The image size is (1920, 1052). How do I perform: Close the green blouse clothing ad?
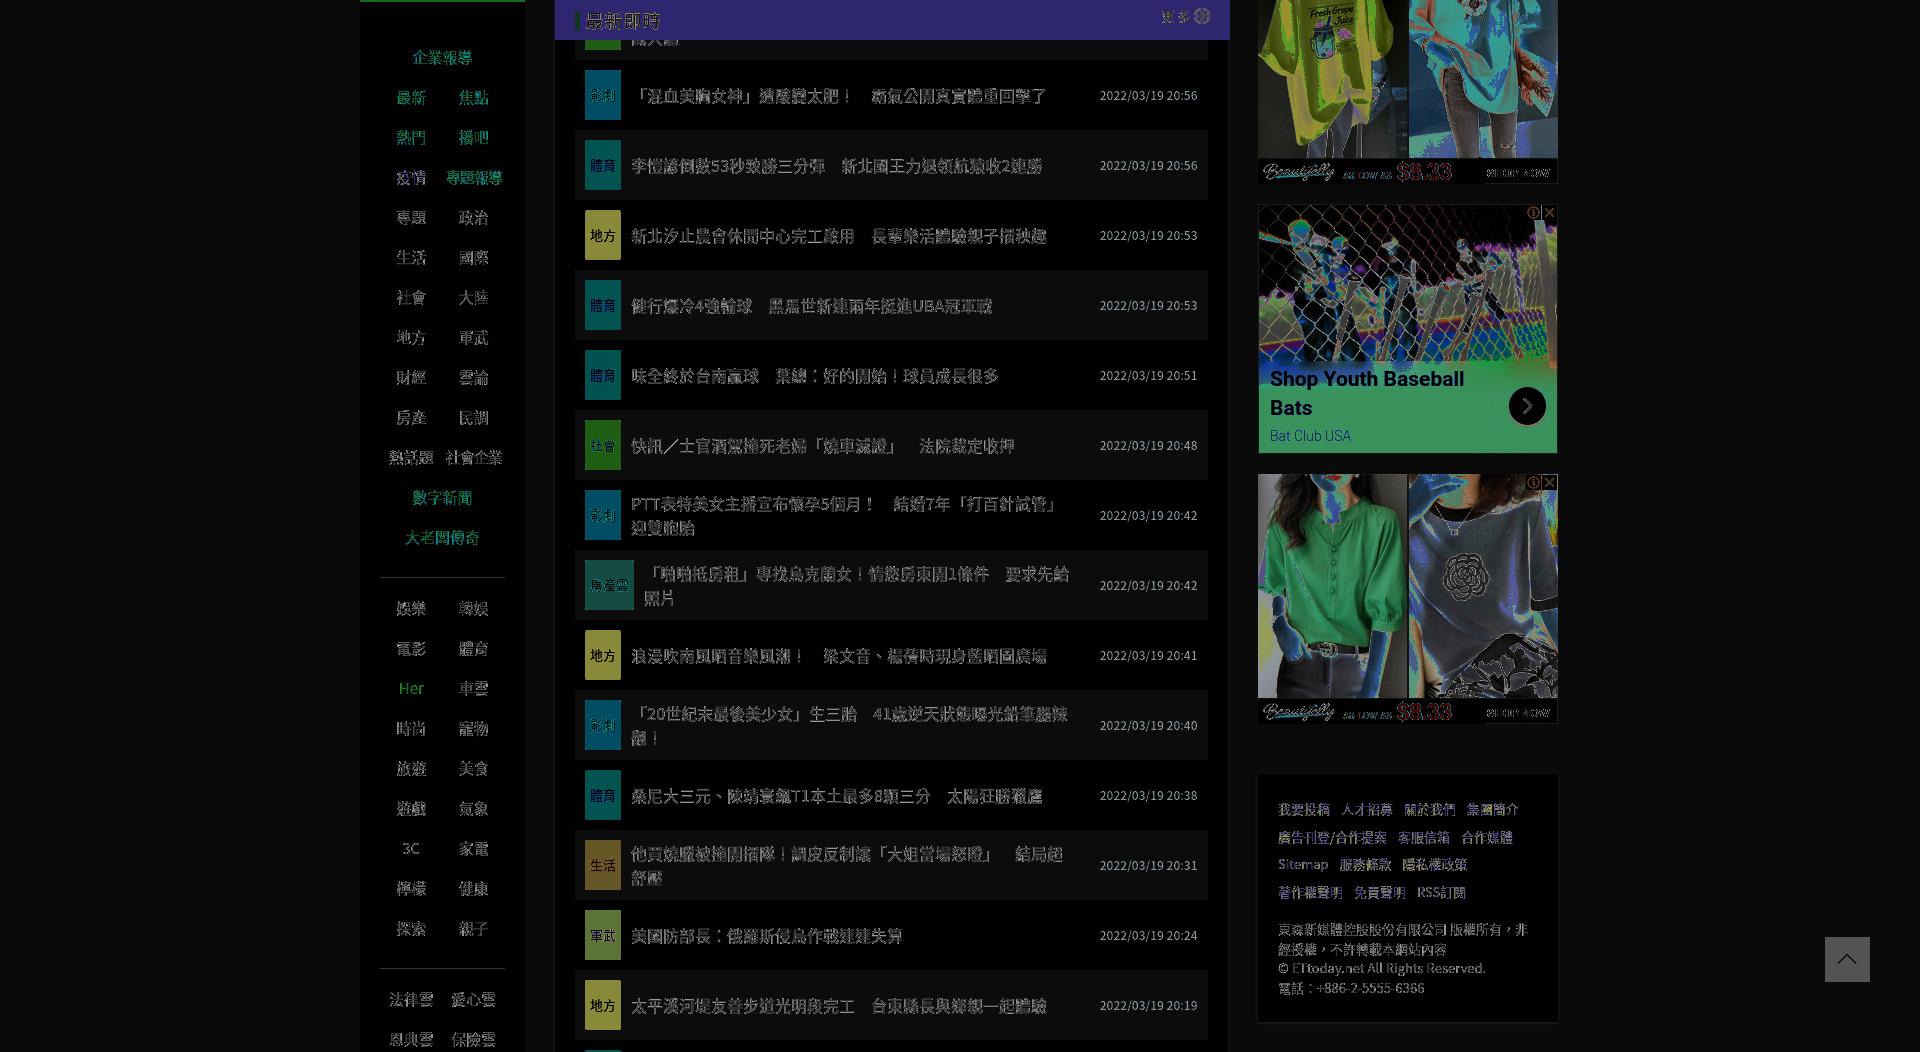pyautogui.click(x=1549, y=483)
